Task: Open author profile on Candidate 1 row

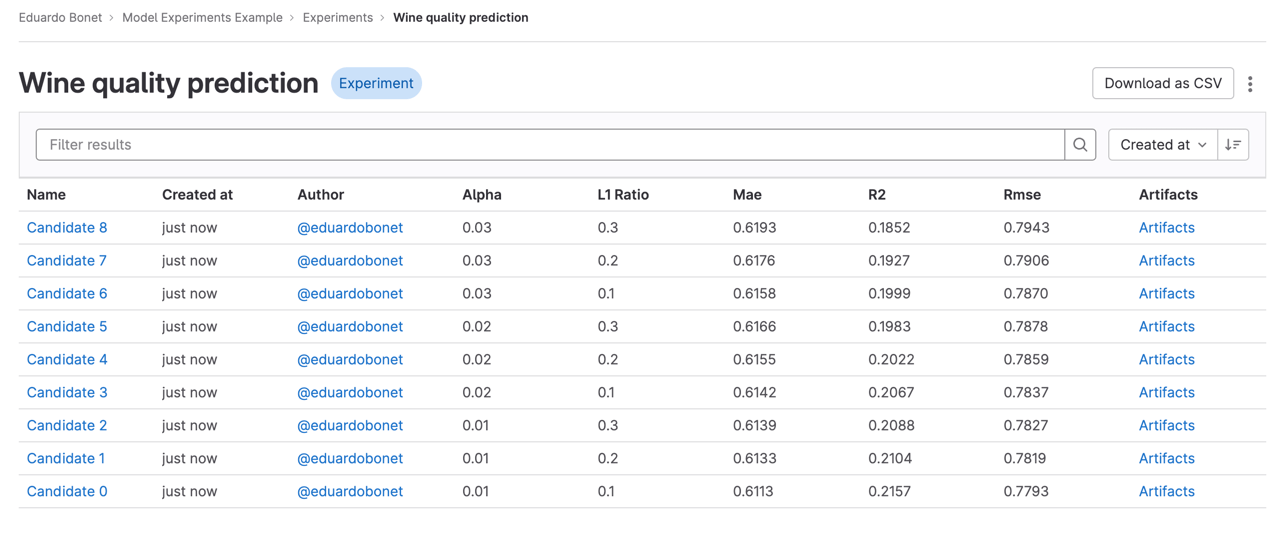Action: click(350, 459)
